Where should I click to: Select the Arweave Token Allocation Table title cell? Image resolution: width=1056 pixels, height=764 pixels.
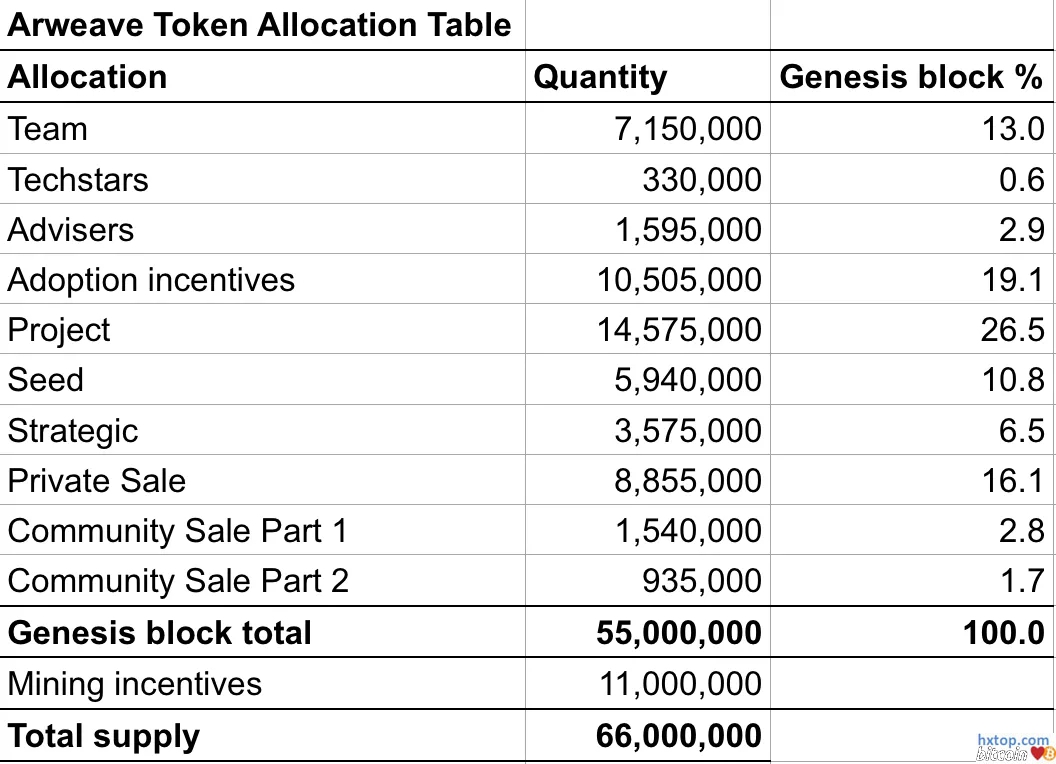tap(259, 25)
